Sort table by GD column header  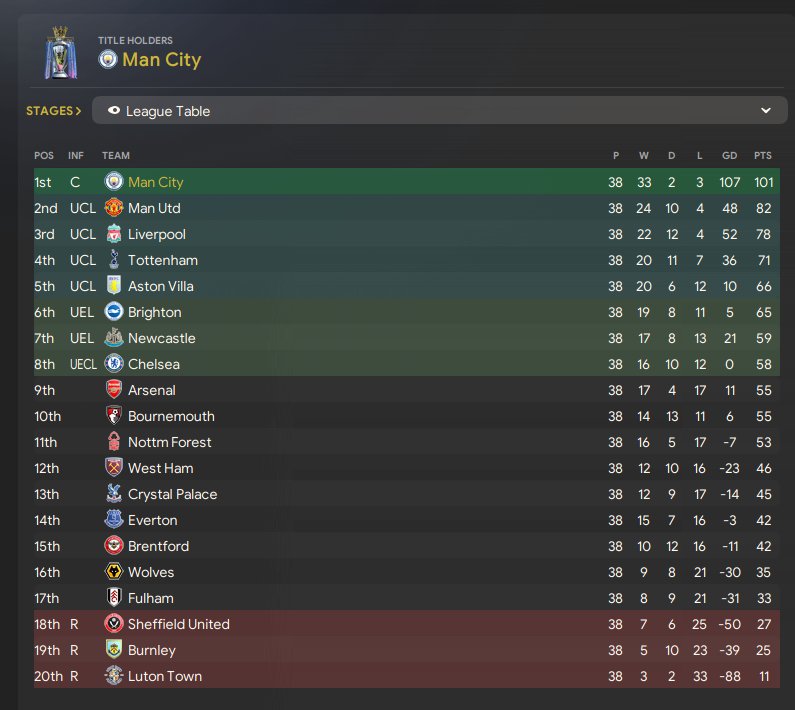730,156
